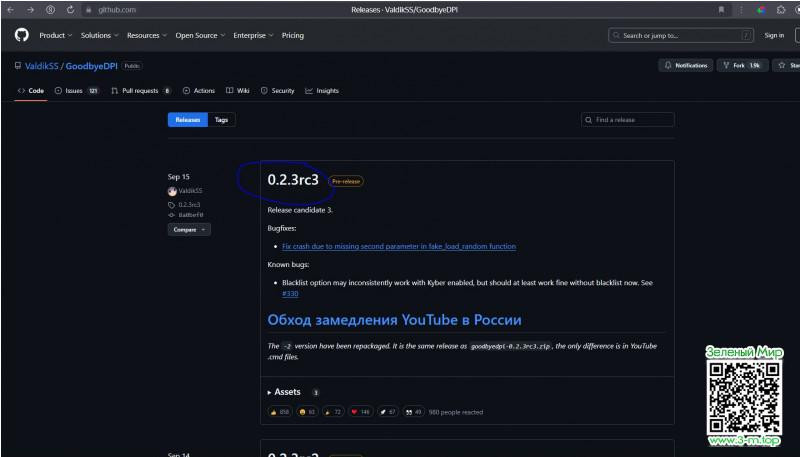Image resolution: width=800 pixels, height=457 pixels.
Task: Select the Tags tab button
Action: [221, 119]
